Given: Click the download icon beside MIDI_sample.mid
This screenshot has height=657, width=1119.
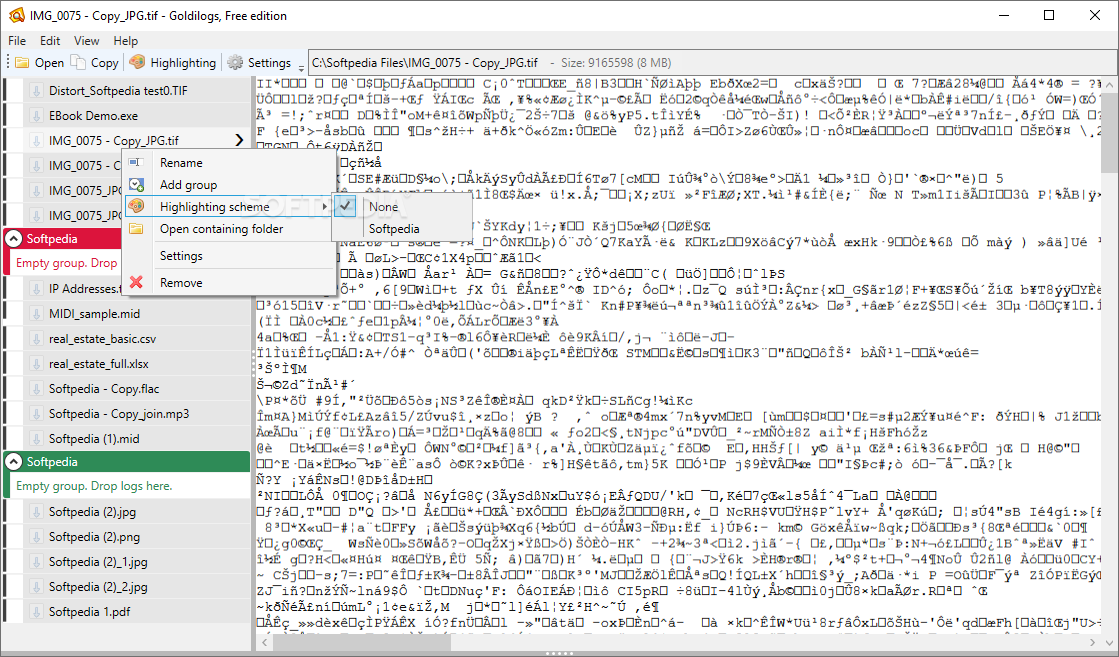Looking at the screenshot, I should [36, 314].
